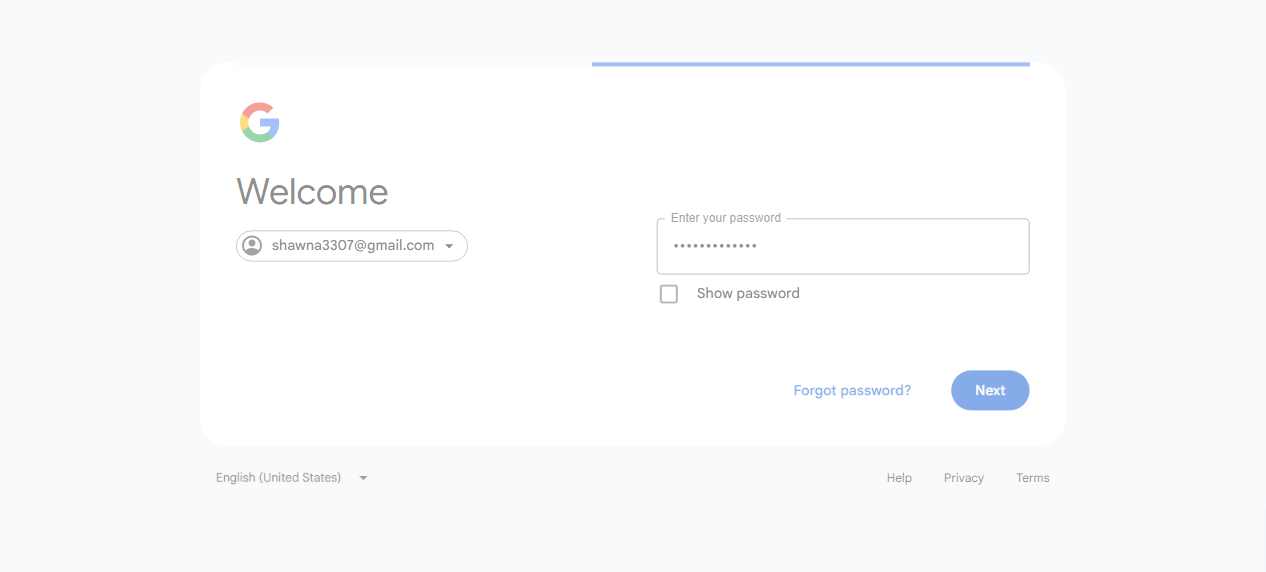
Task: Open the Privacy link
Action: [964, 478]
